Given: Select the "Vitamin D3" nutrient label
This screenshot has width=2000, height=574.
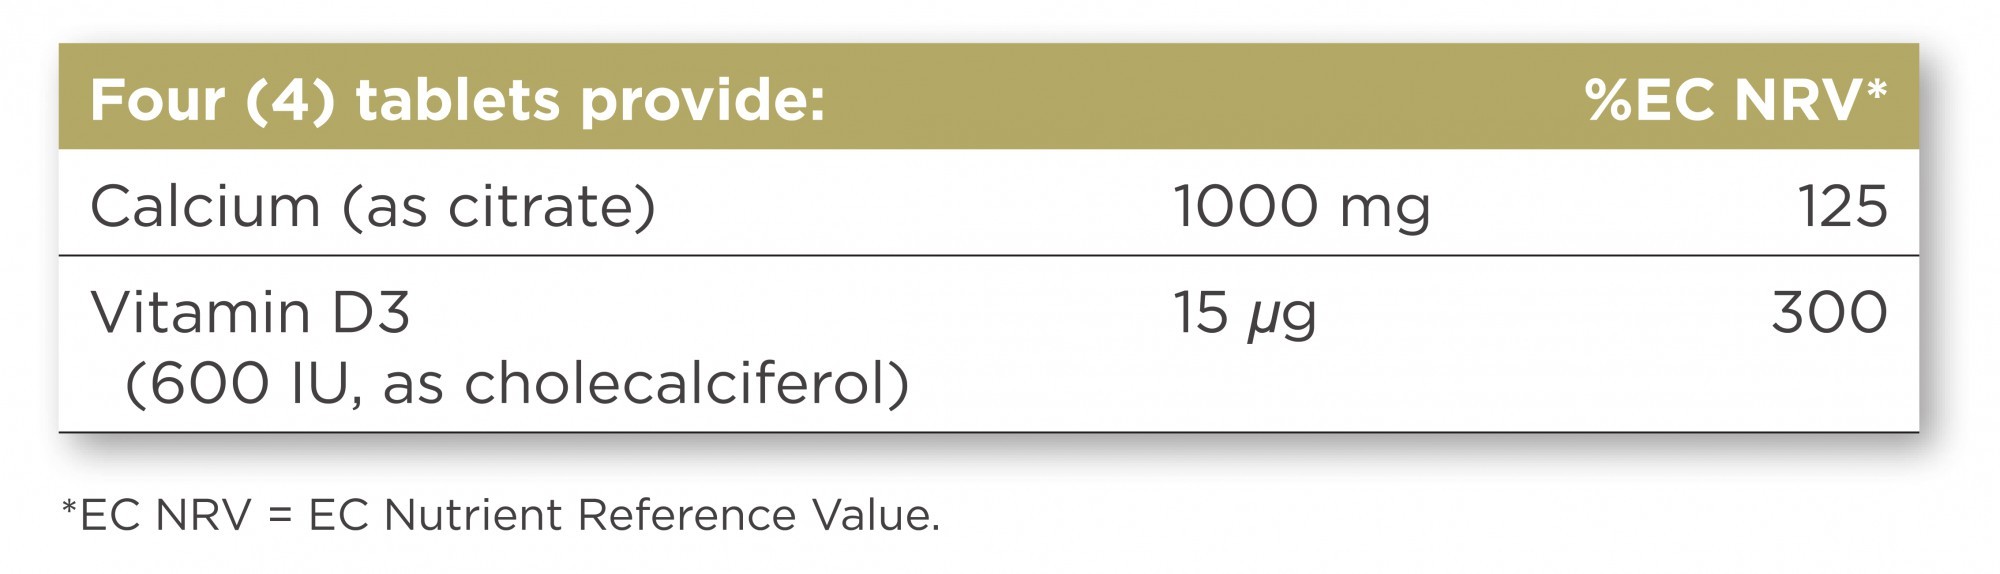Looking at the screenshot, I should [250, 312].
